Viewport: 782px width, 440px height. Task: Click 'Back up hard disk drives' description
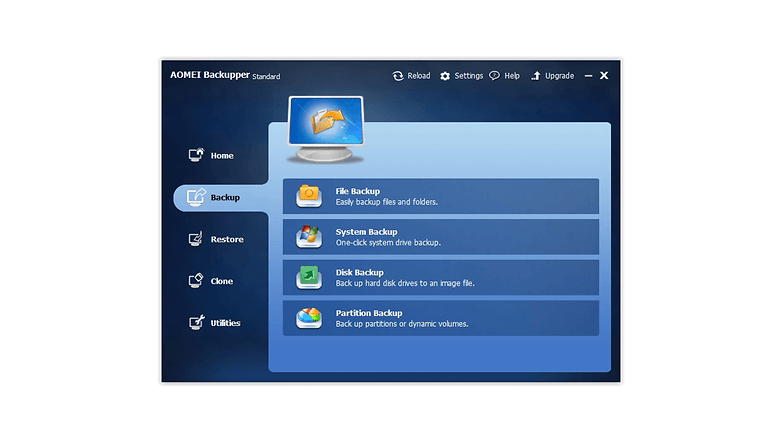[405, 283]
